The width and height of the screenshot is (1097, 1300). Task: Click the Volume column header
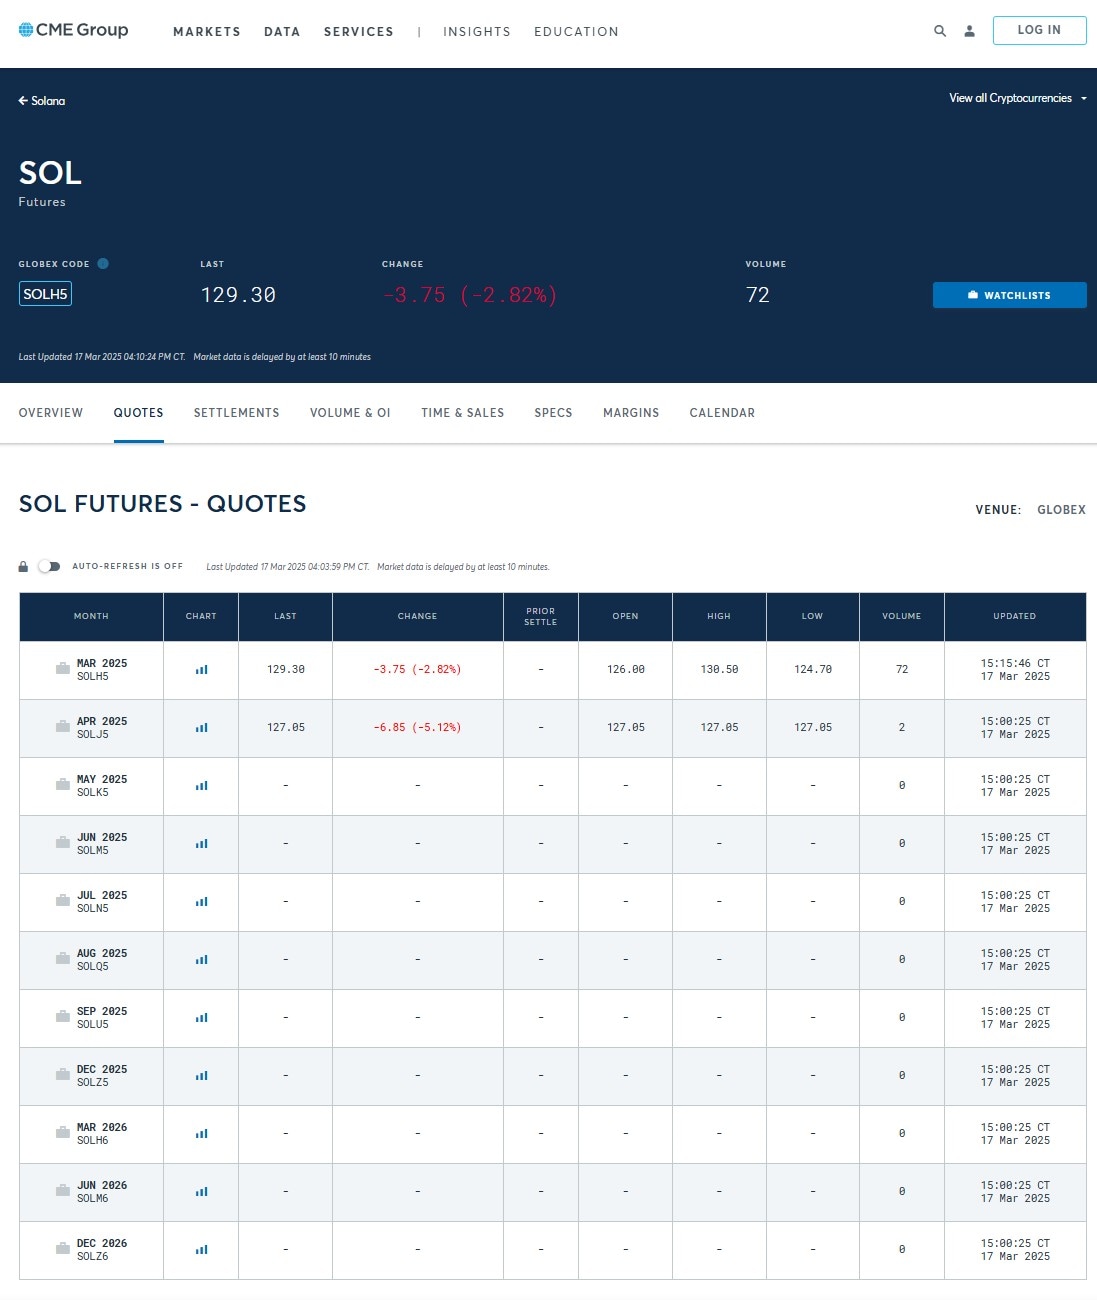tap(901, 617)
